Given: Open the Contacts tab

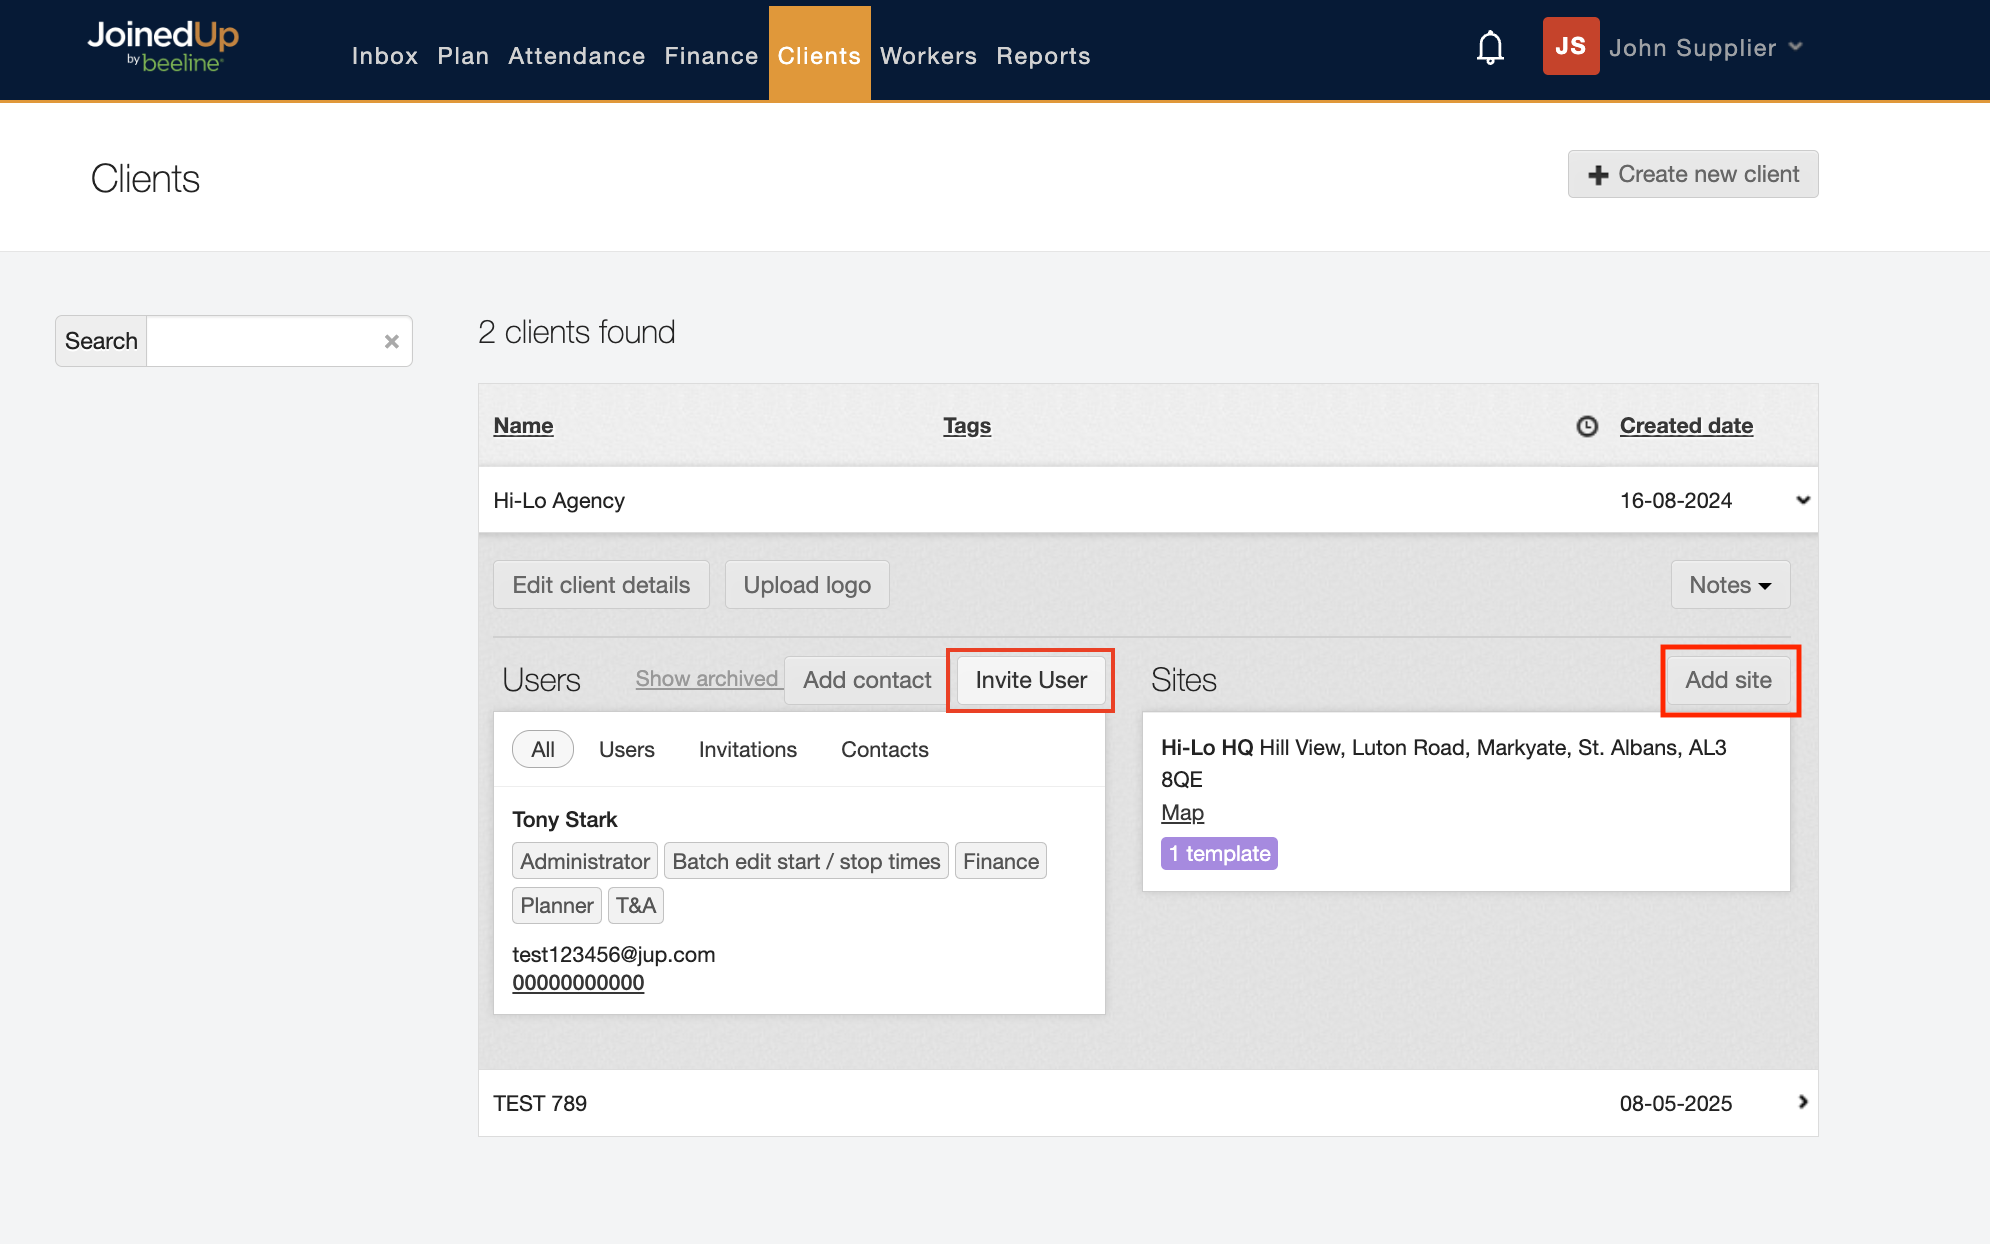Looking at the screenshot, I should (x=884, y=749).
